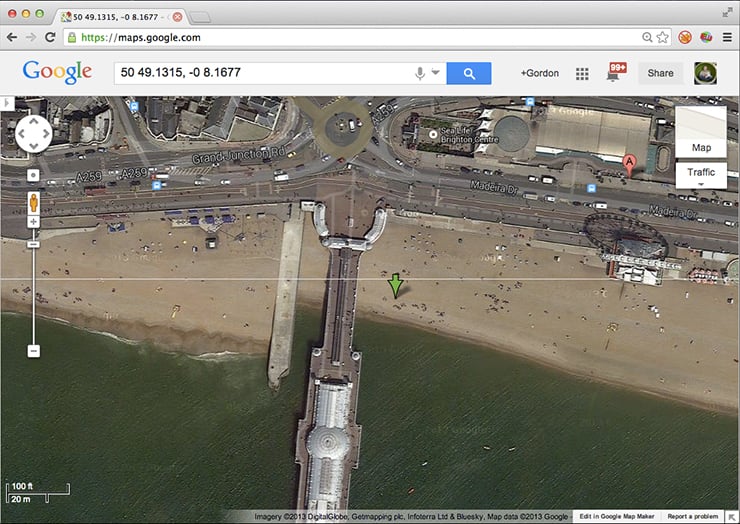Click the green arrow location marker

pyautogui.click(x=396, y=286)
